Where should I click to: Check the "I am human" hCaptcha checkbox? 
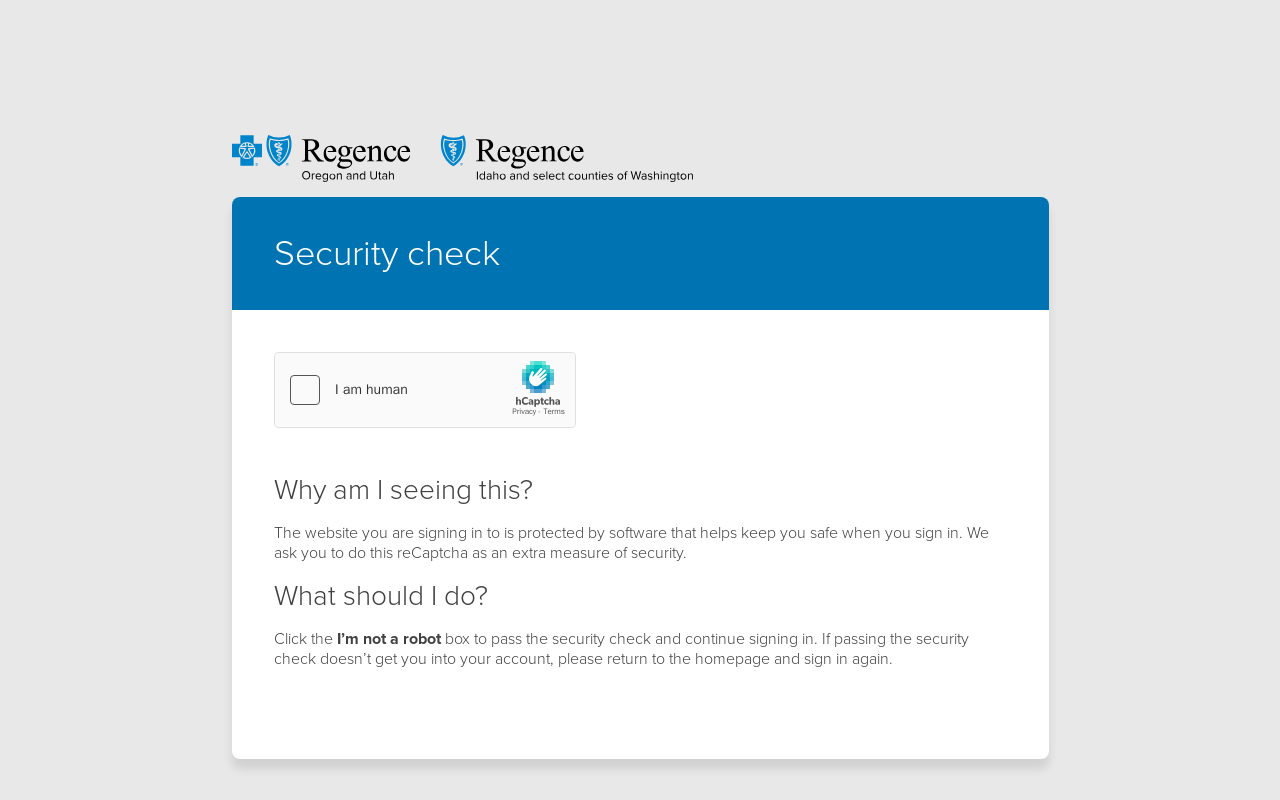[305, 390]
